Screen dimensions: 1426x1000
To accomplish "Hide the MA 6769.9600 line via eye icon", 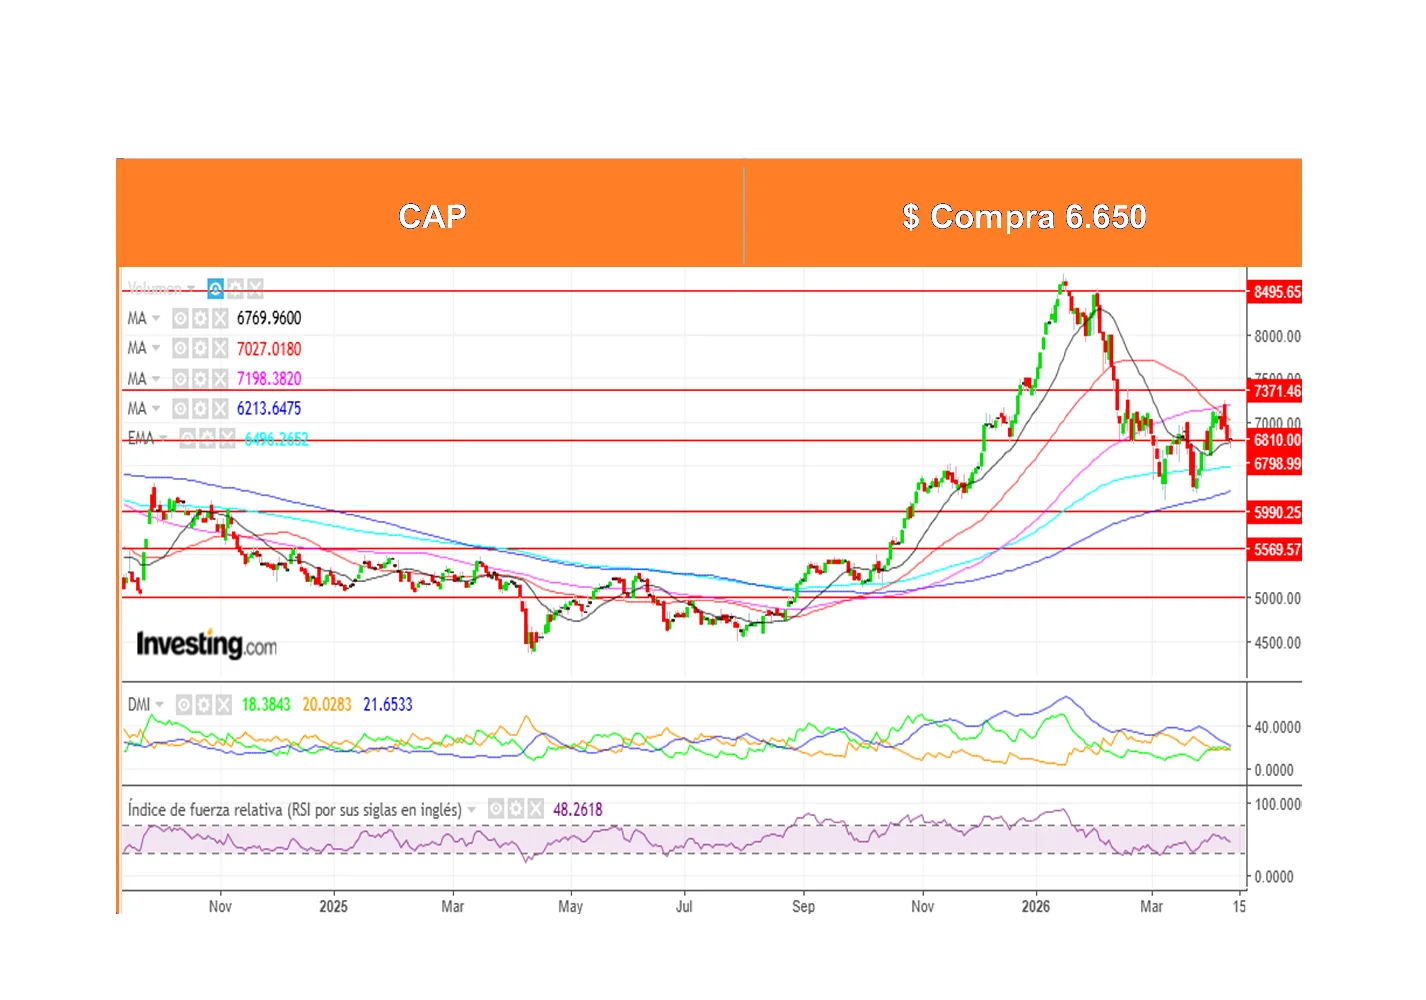I will coord(180,319).
